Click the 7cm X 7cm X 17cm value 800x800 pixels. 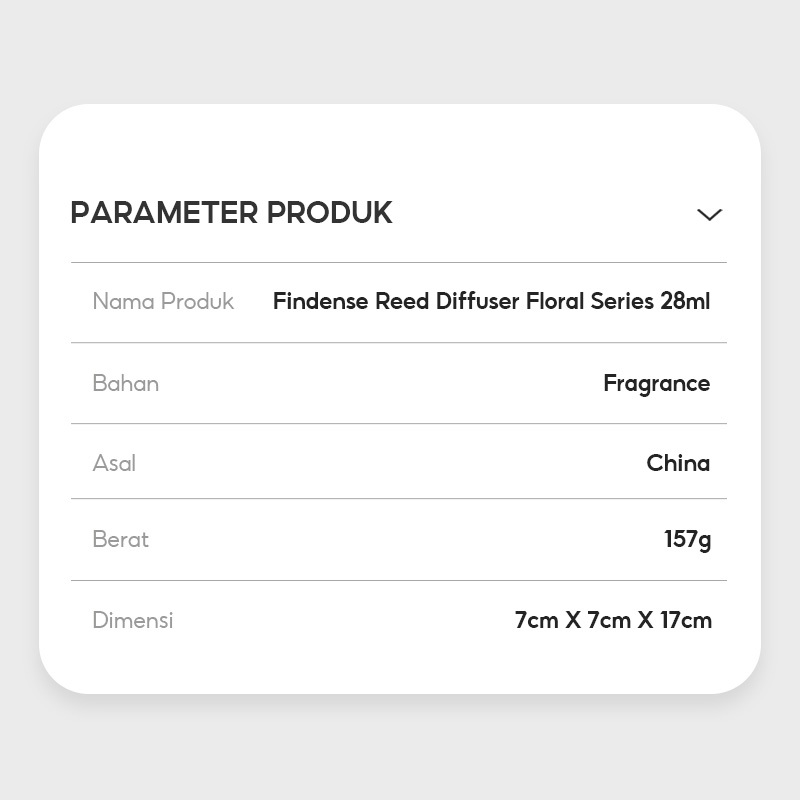pyautogui.click(x=613, y=620)
